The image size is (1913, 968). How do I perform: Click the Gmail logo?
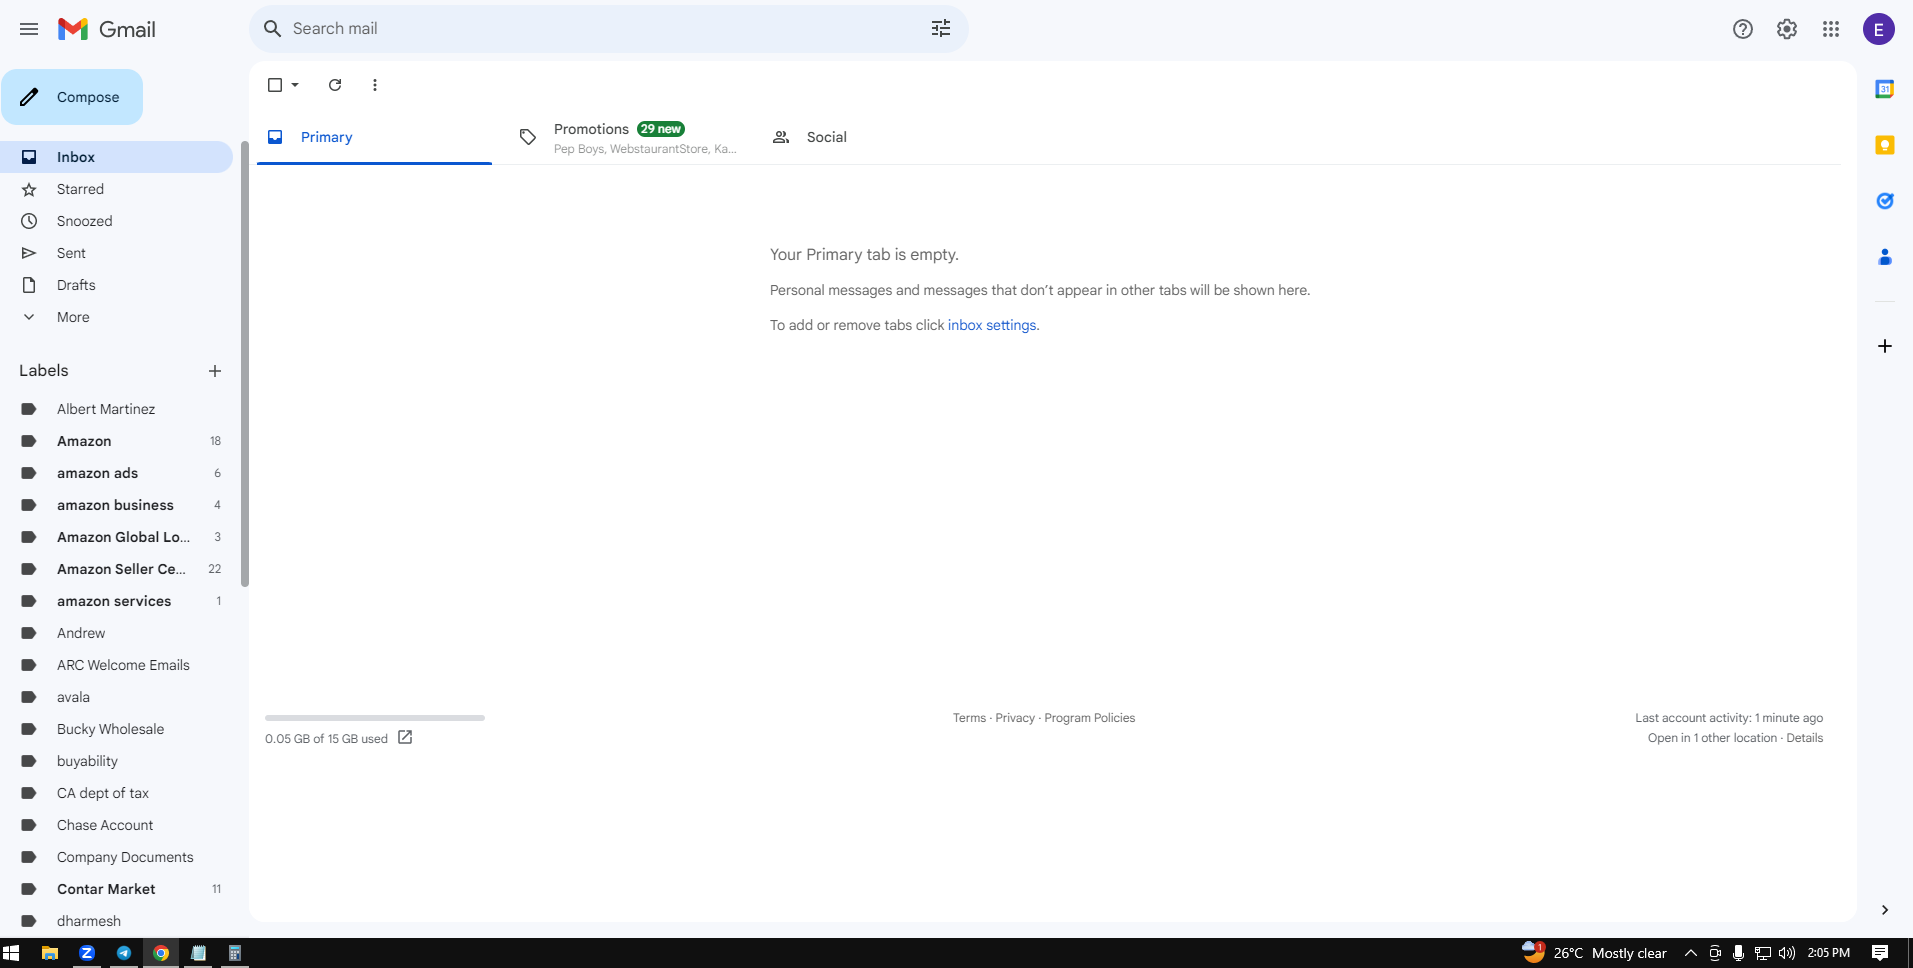tap(107, 29)
